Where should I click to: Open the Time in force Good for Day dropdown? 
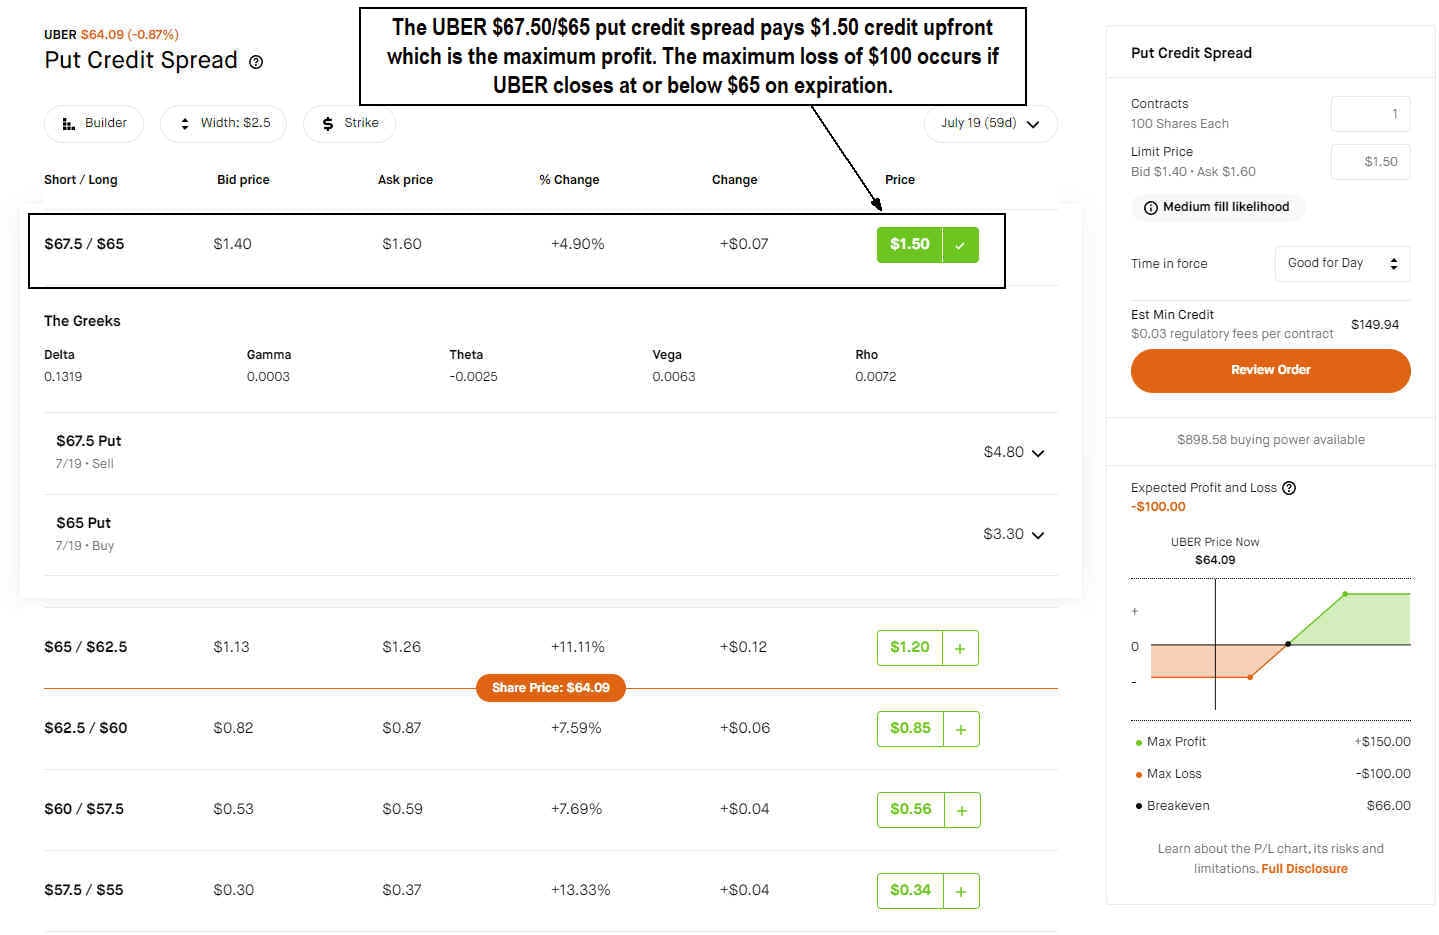(1342, 263)
